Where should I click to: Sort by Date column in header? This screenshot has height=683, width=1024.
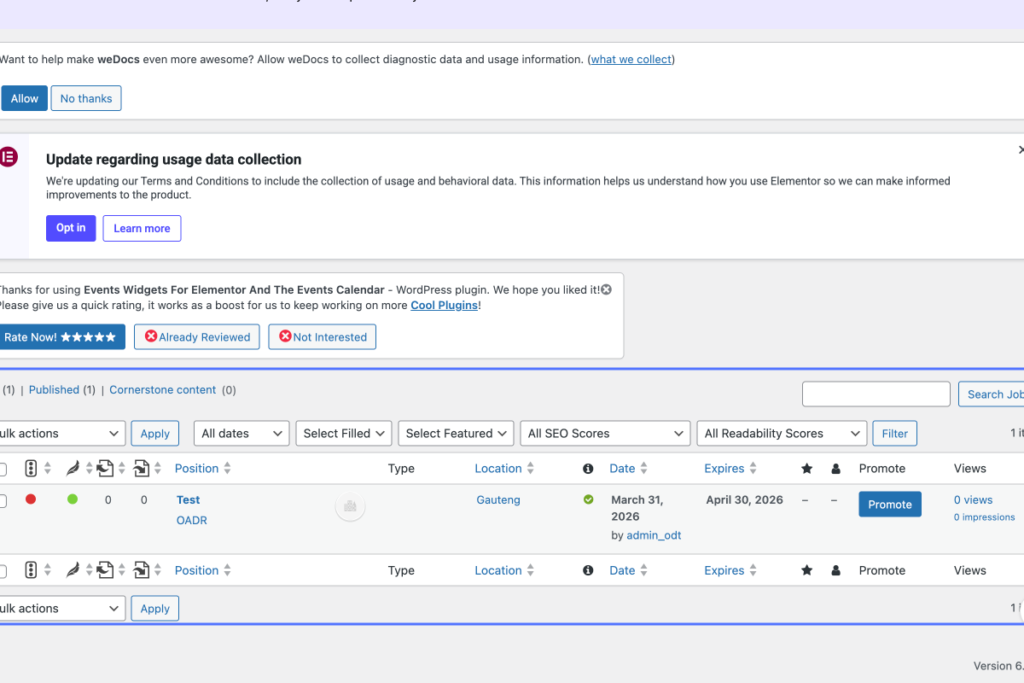tap(622, 469)
